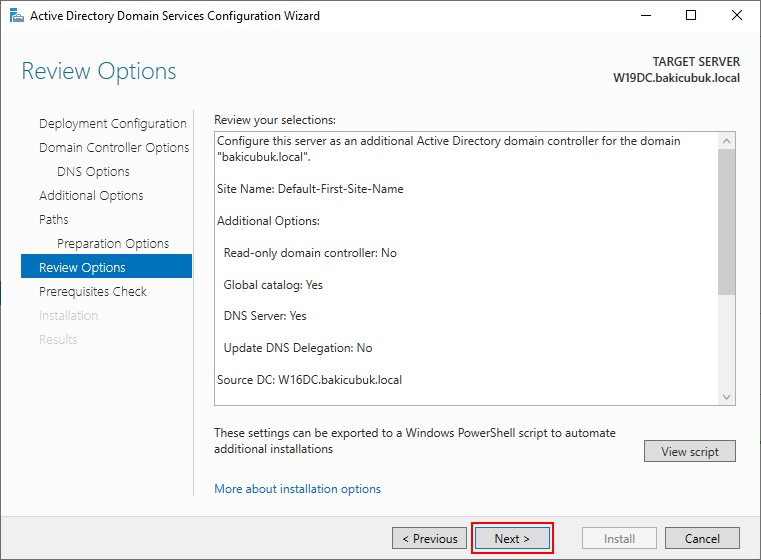This screenshot has height=560, width=761.
Task: Open the View script button
Action: pyautogui.click(x=690, y=451)
